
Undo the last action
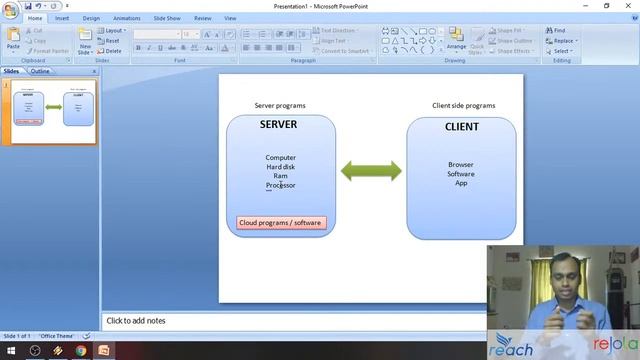coord(38,6)
